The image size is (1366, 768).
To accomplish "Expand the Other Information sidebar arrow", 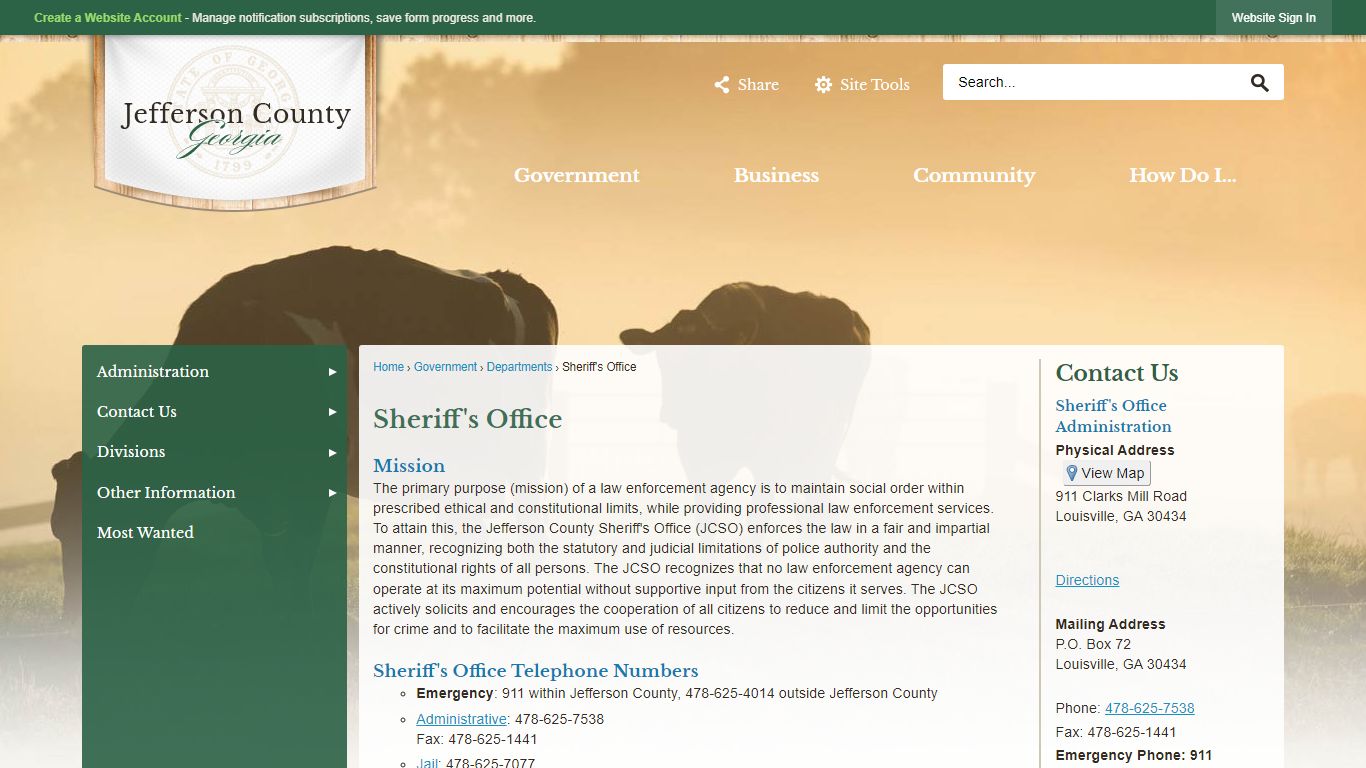I will coord(332,493).
